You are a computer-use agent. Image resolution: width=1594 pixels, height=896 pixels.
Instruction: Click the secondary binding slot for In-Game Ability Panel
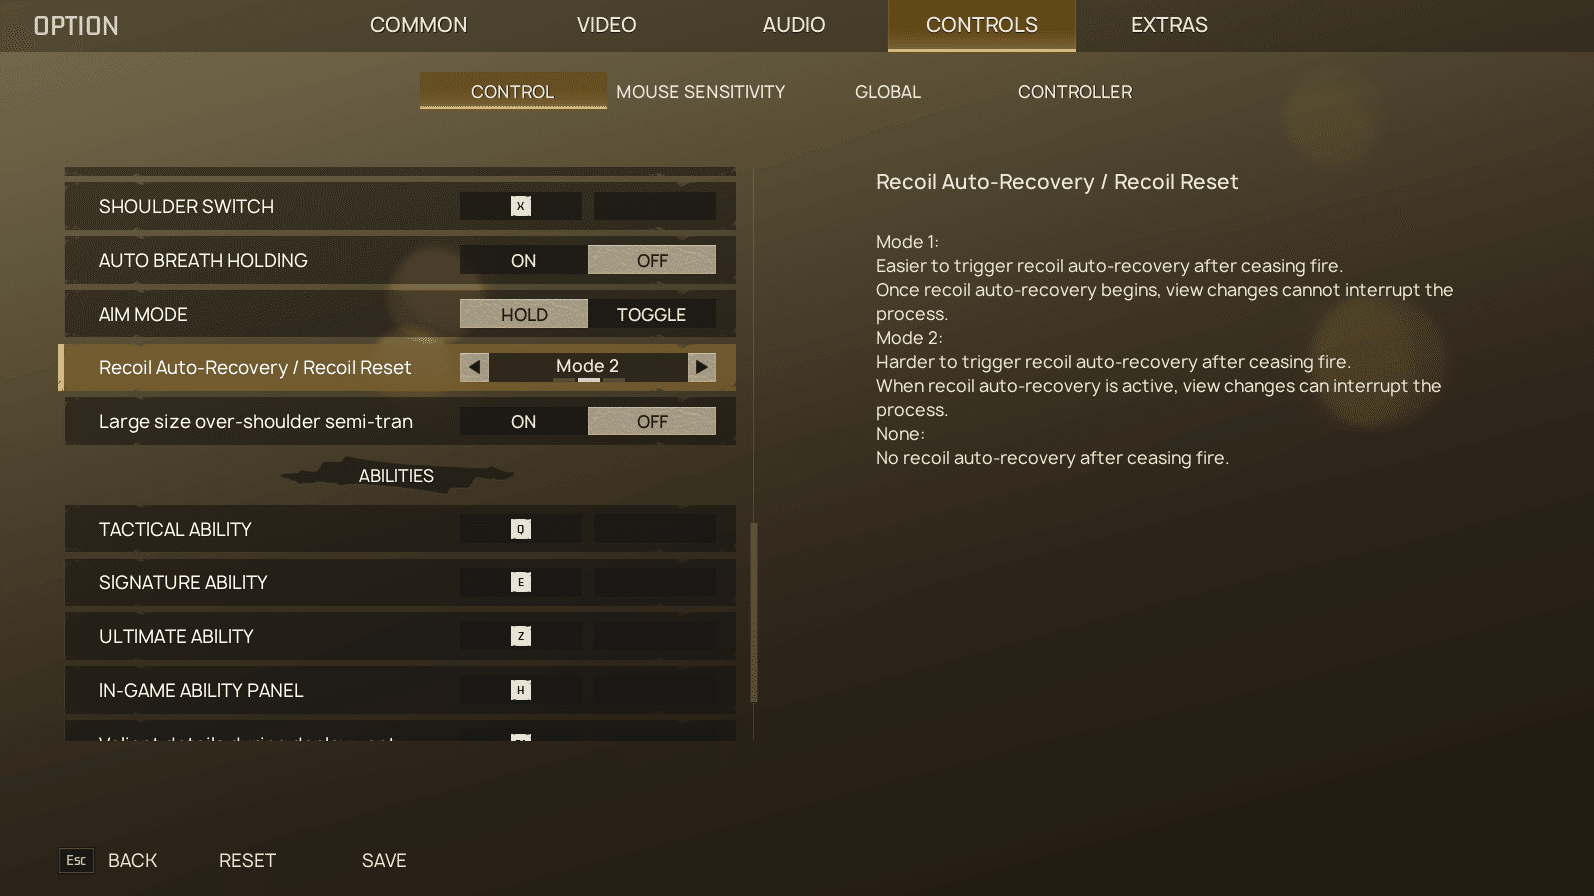coord(655,690)
